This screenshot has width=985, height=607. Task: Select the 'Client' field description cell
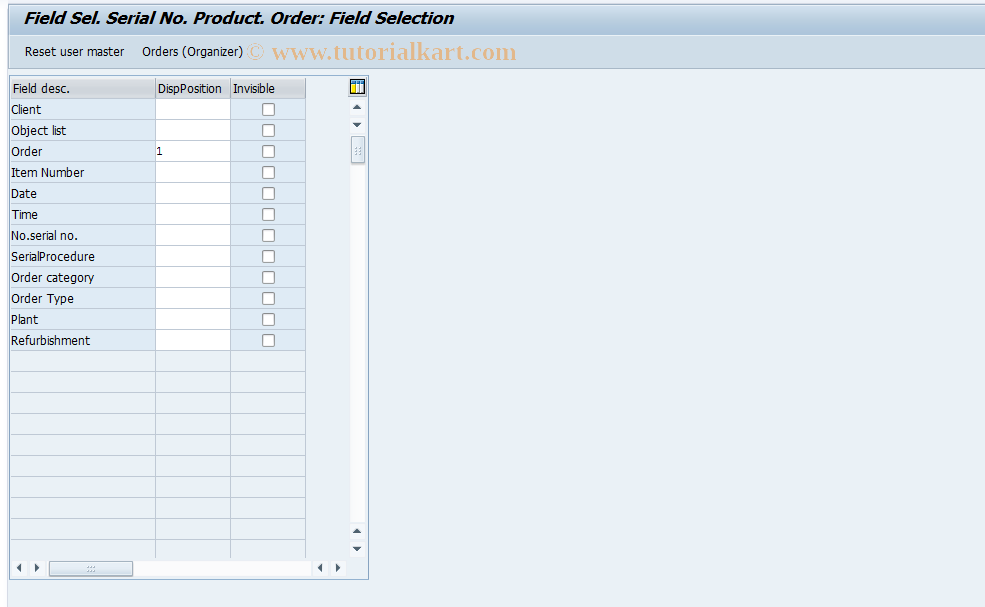point(82,109)
